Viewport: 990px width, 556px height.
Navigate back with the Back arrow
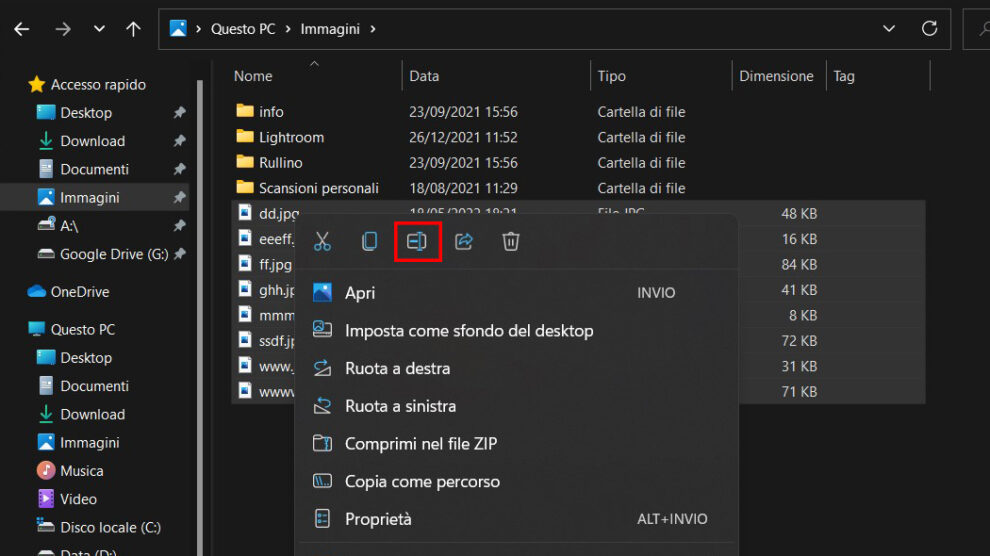tap(22, 29)
